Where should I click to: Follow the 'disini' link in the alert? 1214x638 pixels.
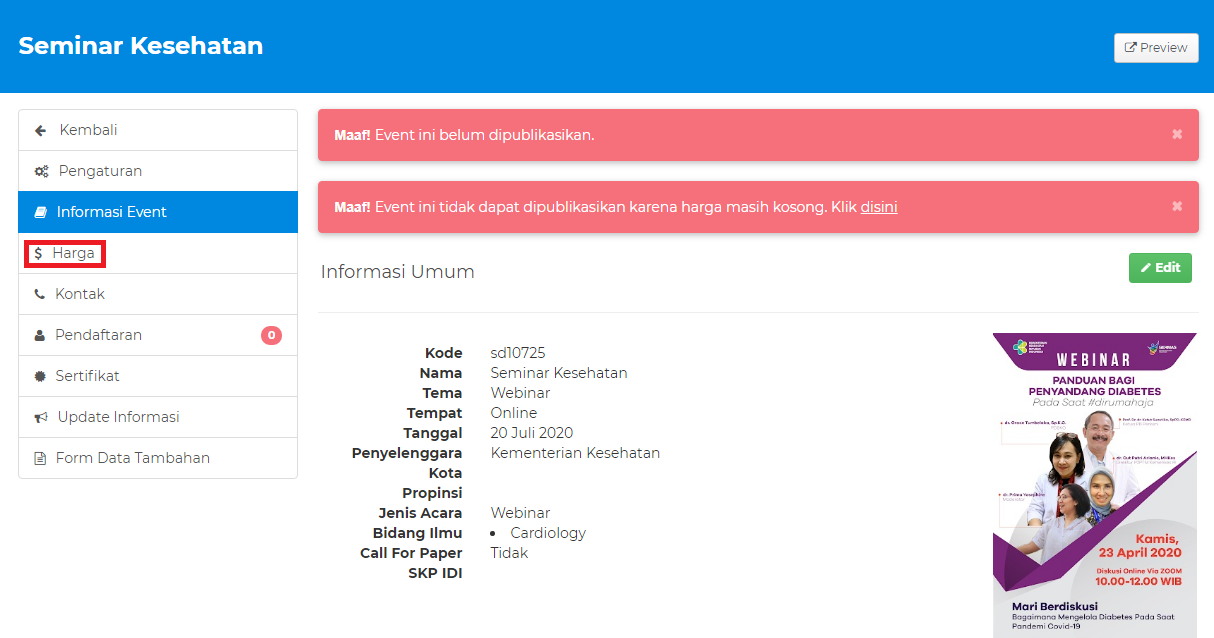[x=878, y=207]
